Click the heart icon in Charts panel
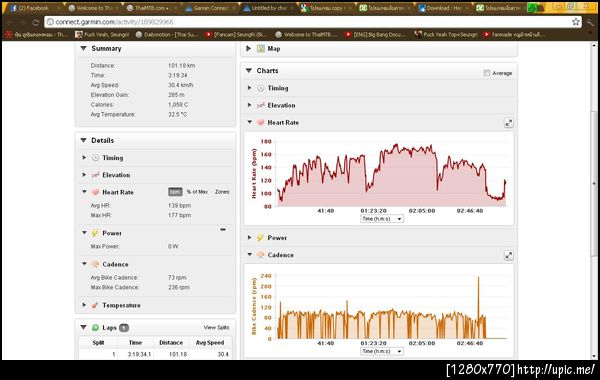 click(x=261, y=122)
